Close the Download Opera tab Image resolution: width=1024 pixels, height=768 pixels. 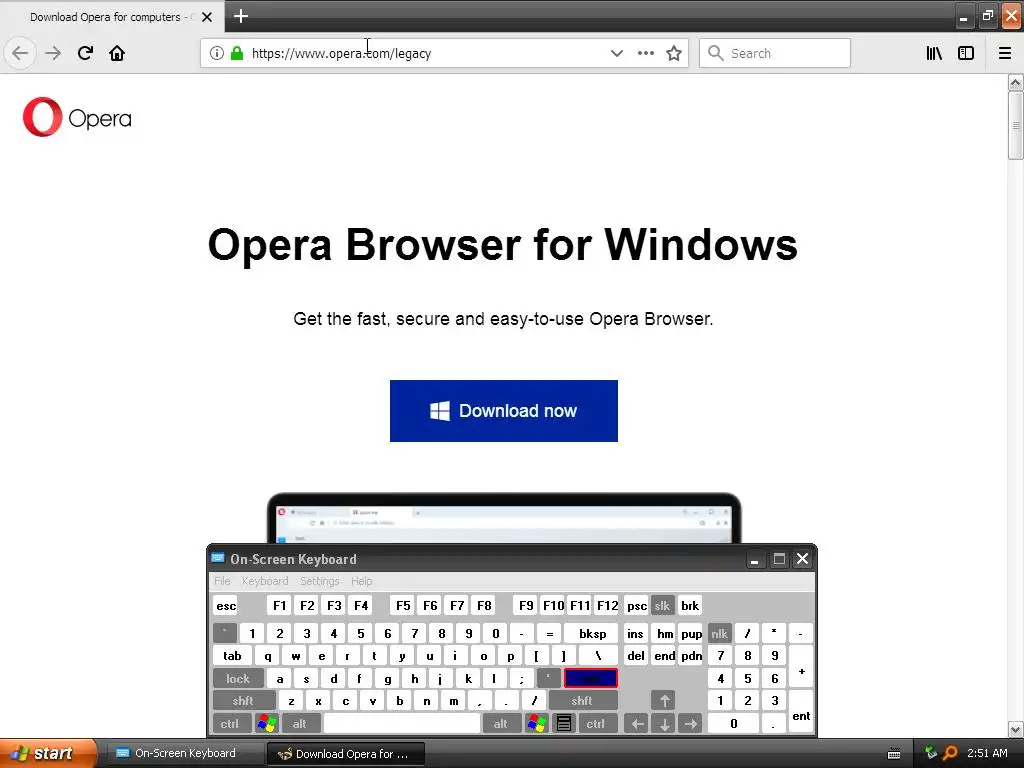pos(207,17)
